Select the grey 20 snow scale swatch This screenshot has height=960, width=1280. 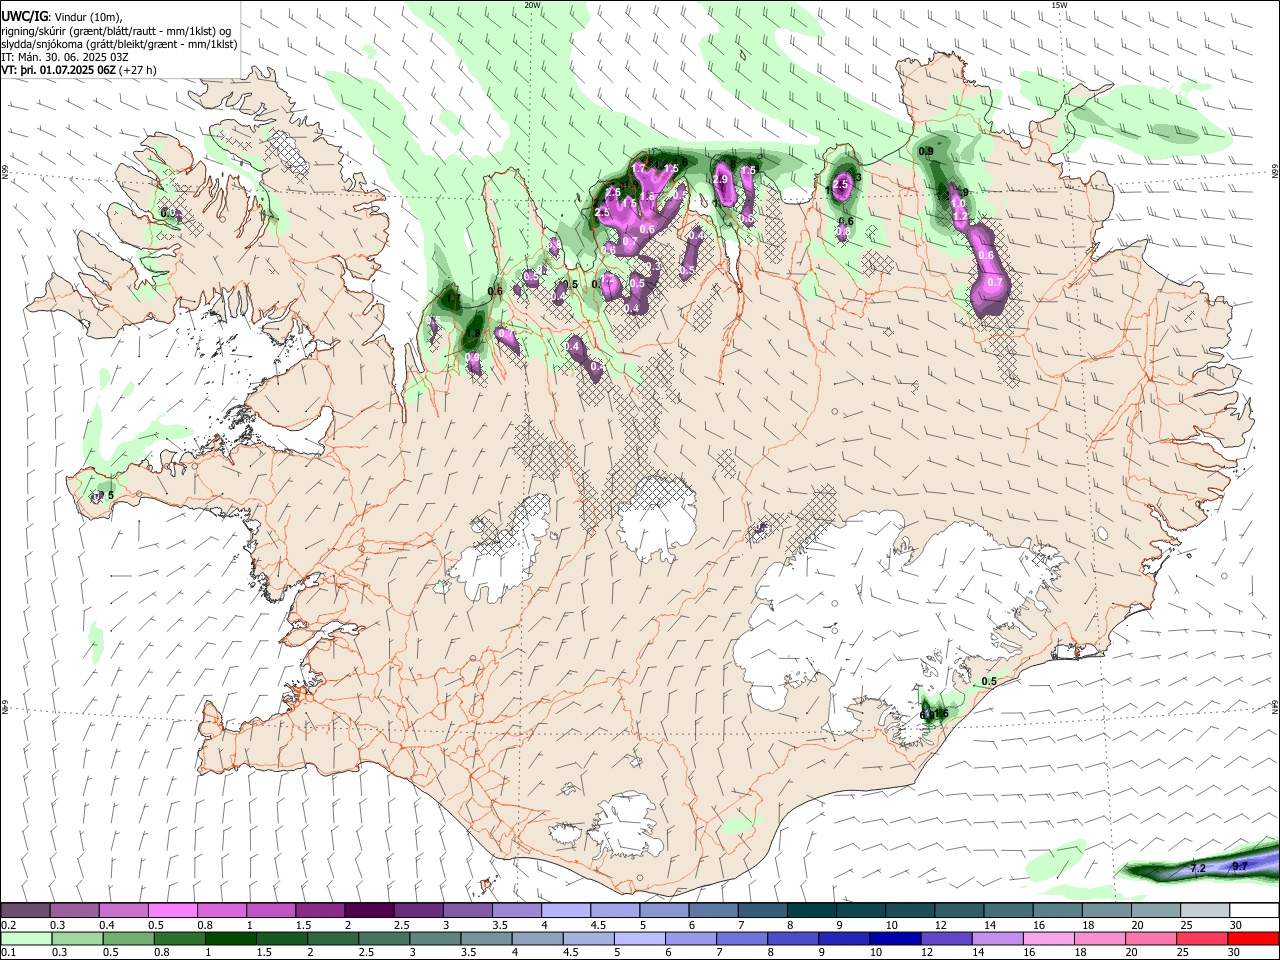coord(1156,911)
